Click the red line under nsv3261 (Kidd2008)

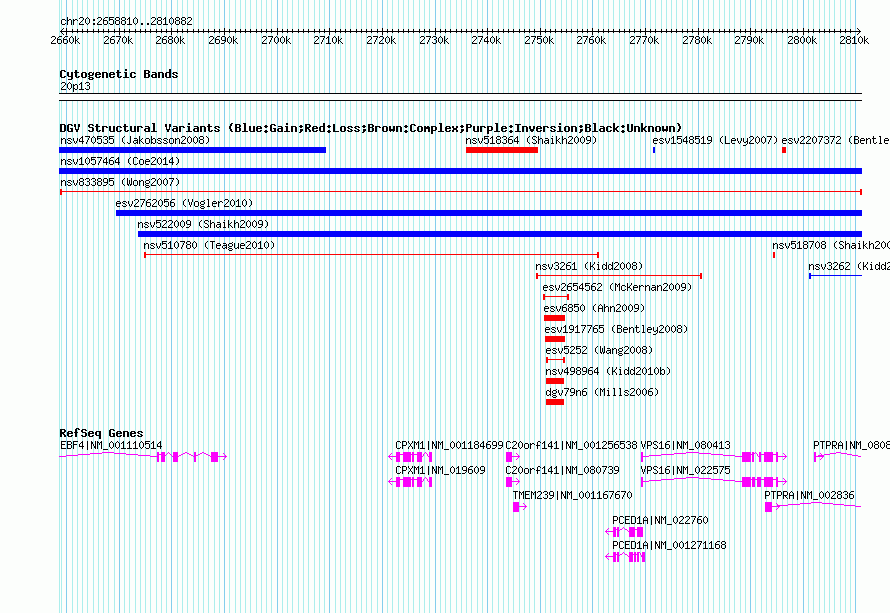[619, 276]
